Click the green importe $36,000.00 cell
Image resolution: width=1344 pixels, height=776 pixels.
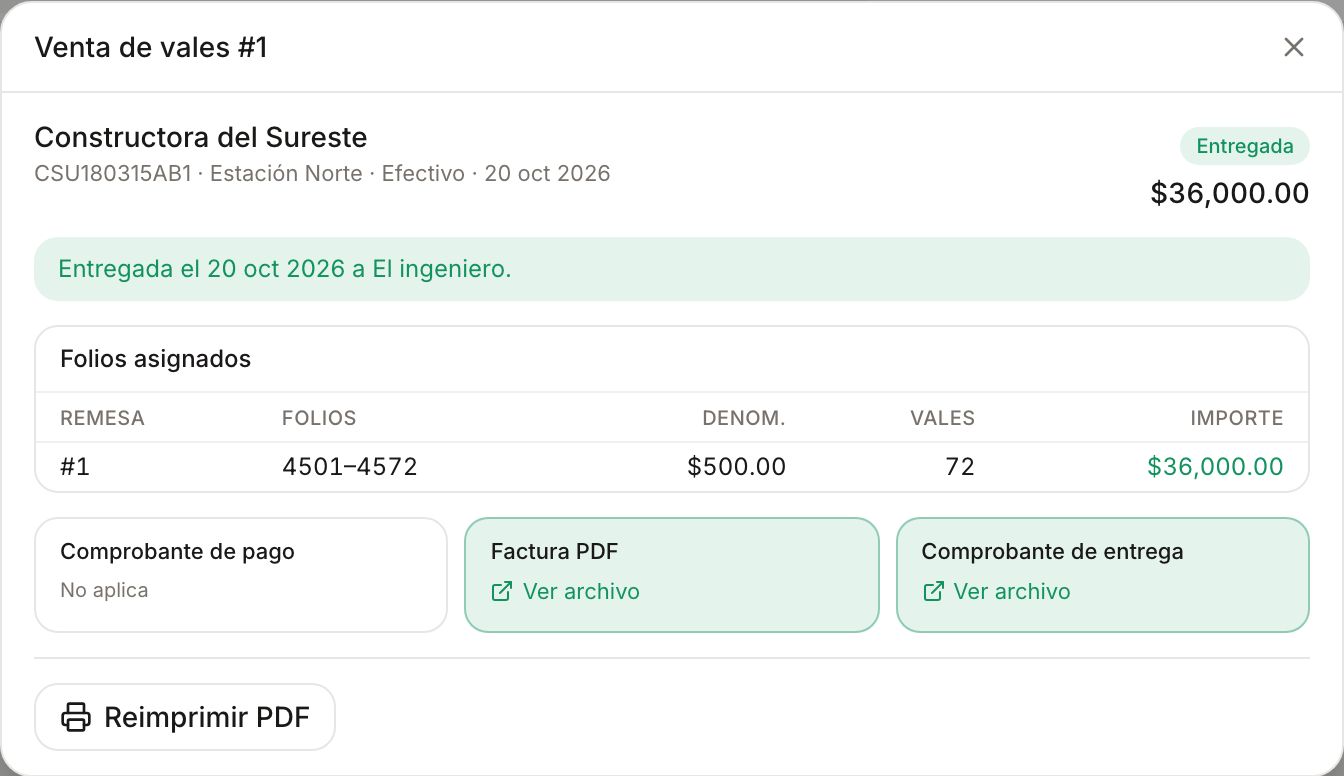[x=1215, y=467]
